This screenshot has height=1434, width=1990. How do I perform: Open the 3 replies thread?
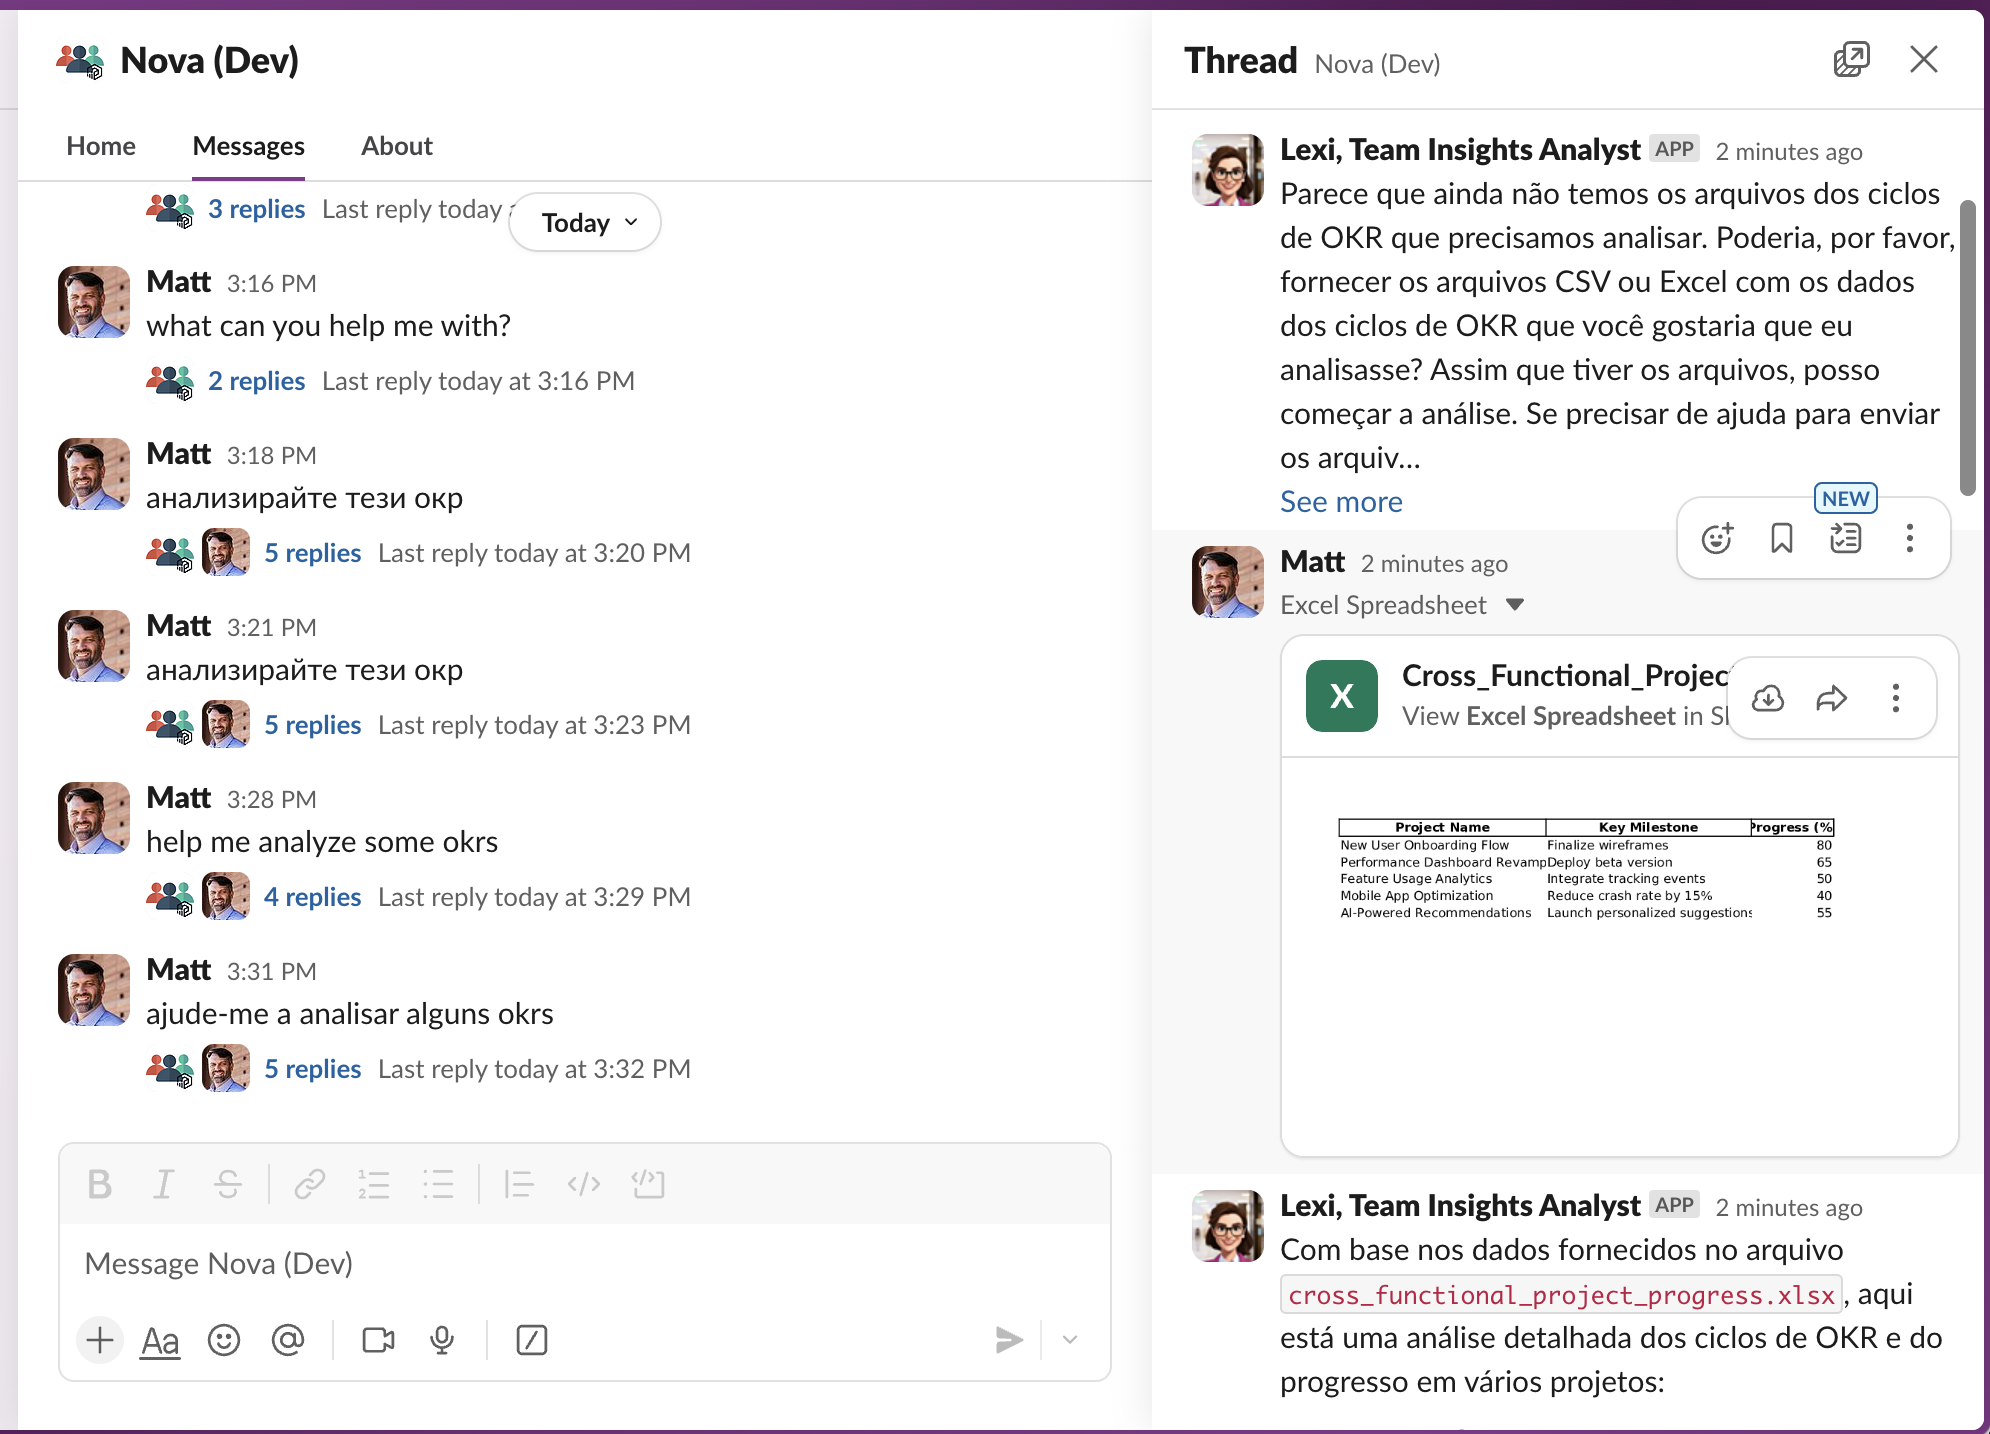coord(256,209)
